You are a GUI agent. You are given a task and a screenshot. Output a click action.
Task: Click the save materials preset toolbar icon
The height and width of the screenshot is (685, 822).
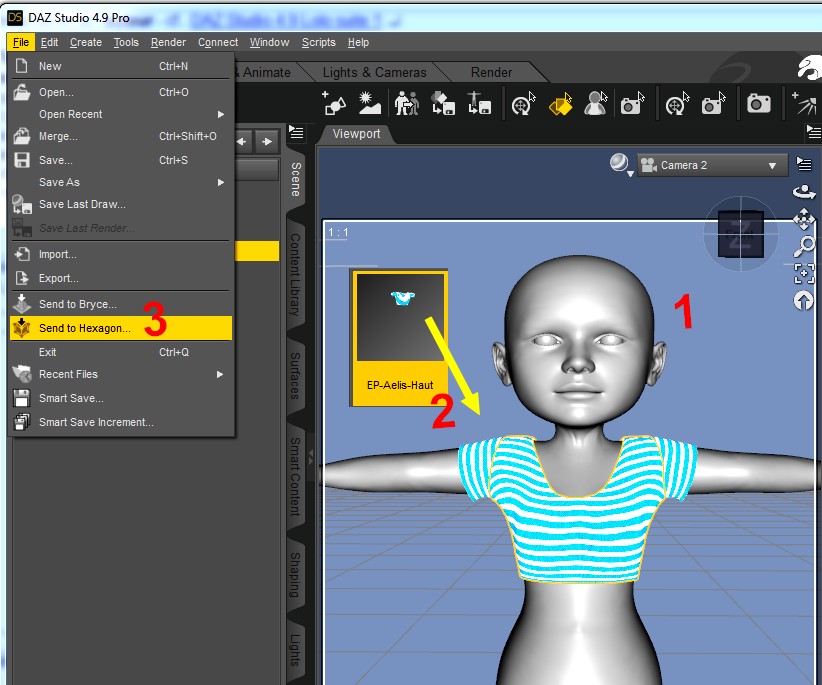coord(443,103)
